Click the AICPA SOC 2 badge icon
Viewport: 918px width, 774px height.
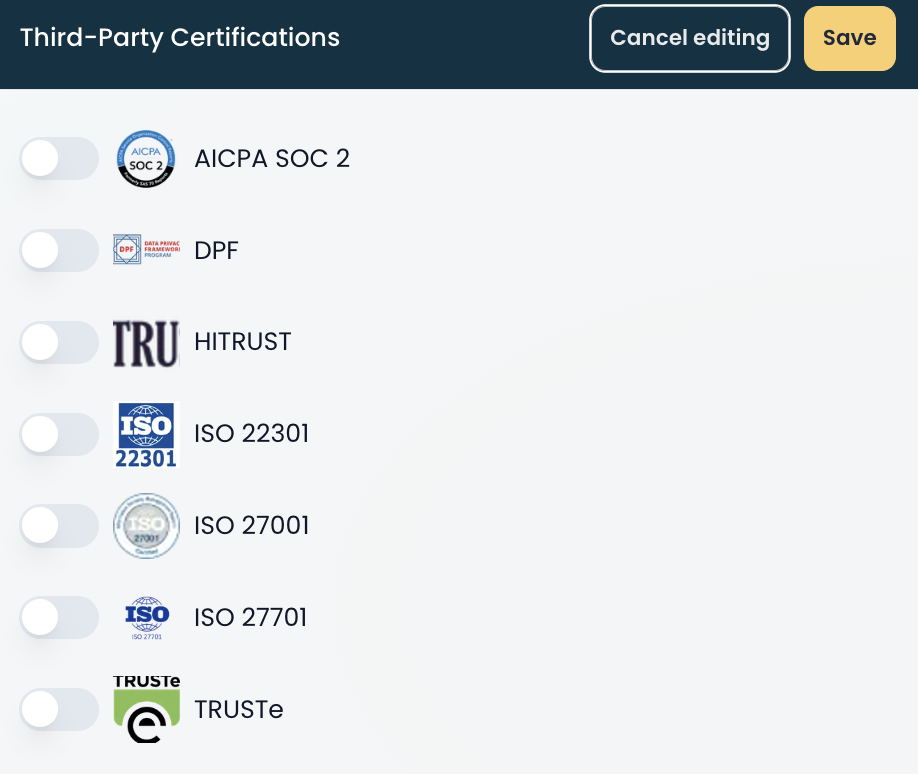(146, 158)
